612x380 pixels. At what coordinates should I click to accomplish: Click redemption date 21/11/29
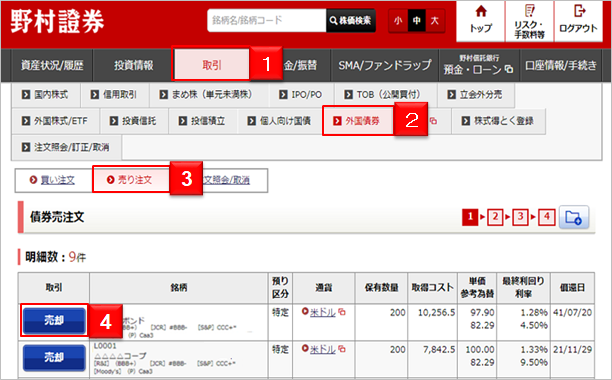click(x=573, y=350)
